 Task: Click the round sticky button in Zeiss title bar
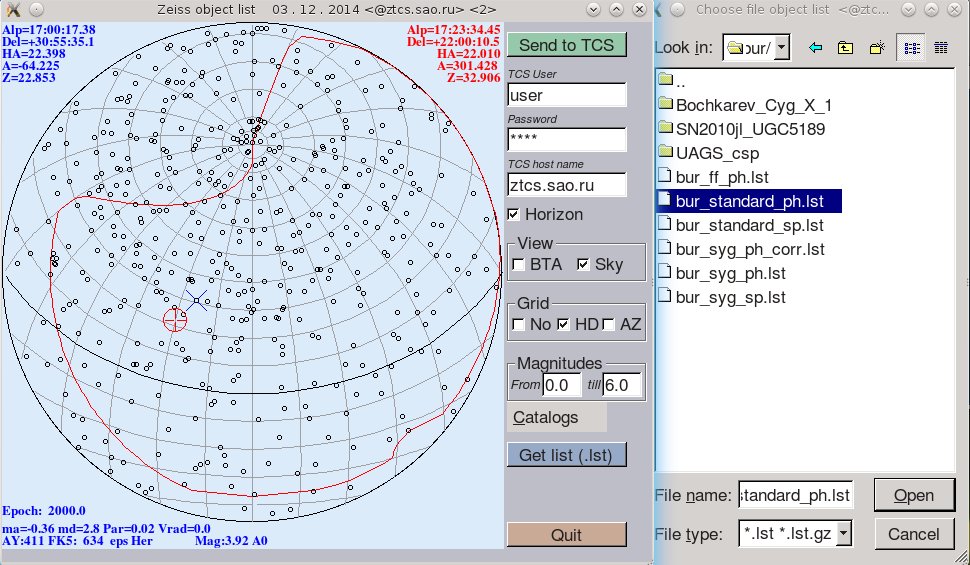click(x=36, y=9)
